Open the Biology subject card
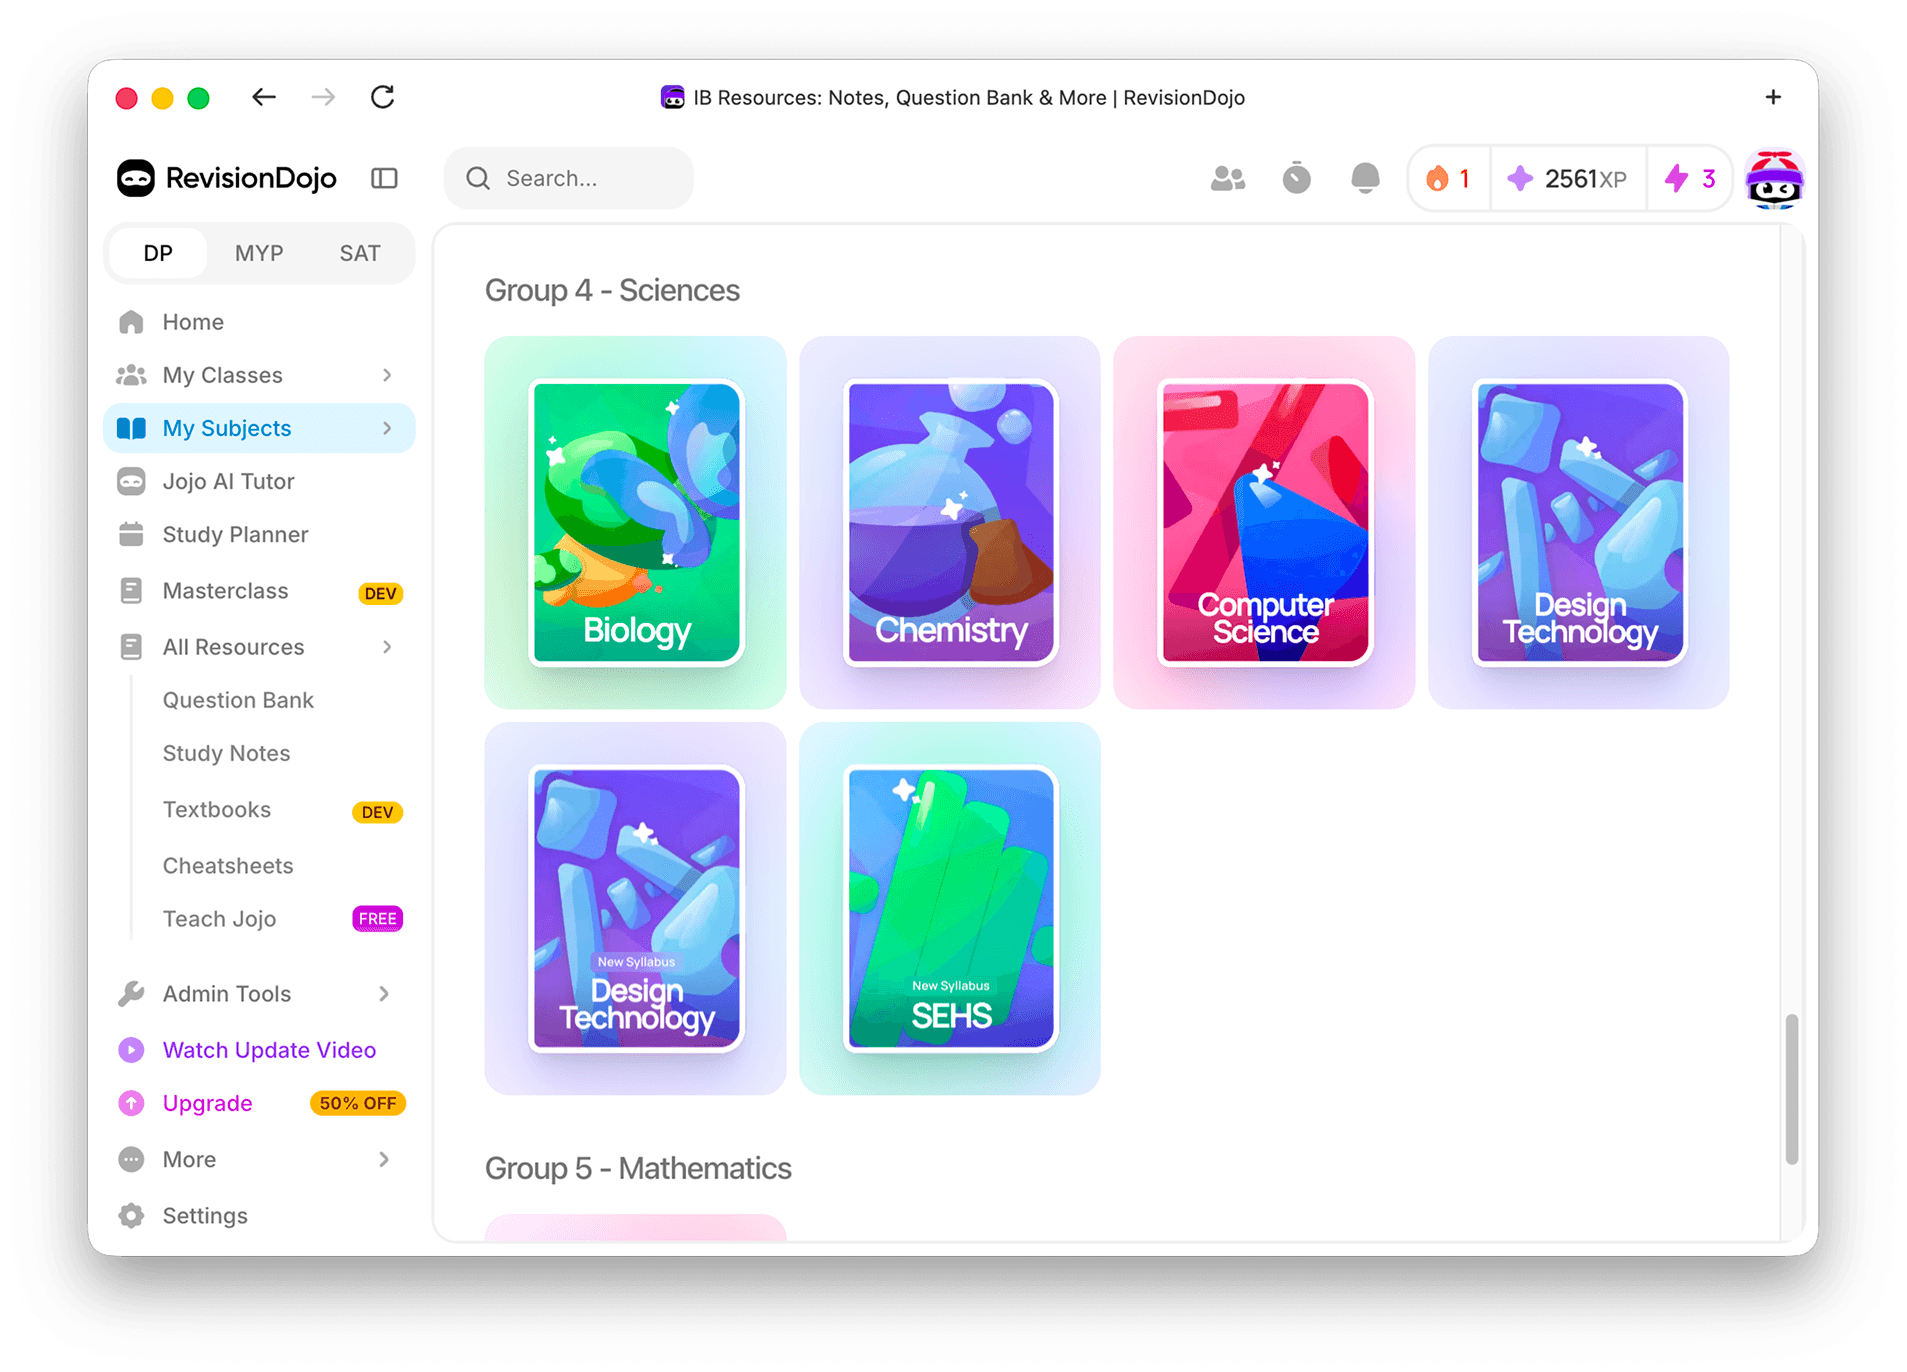This screenshot has height=1372, width=1907. (636, 522)
